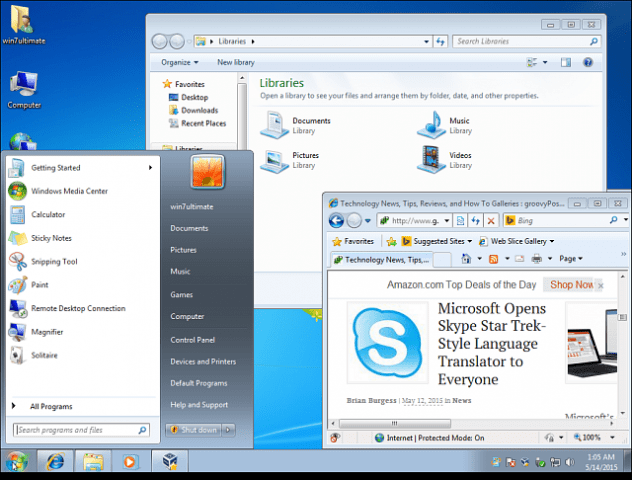
Task: Open Web Slice Gallery dropdown
Action: point(552,241)
